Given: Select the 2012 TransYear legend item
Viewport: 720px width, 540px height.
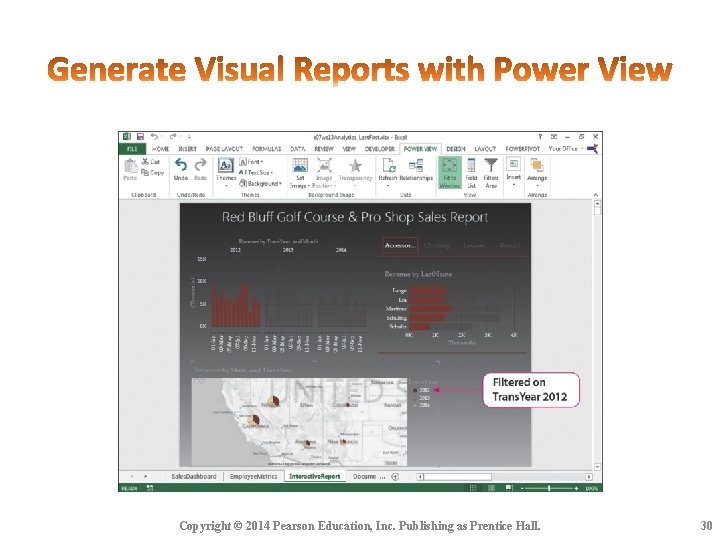Looking at the screenshot, I should [x=422, y=390].
